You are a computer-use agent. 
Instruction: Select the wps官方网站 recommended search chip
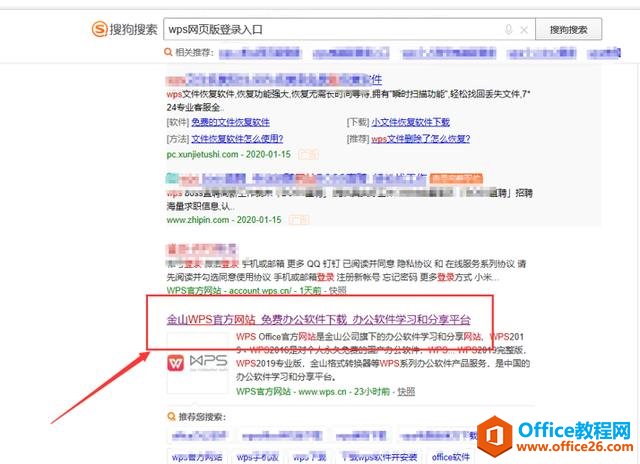(x=197, y=457)
